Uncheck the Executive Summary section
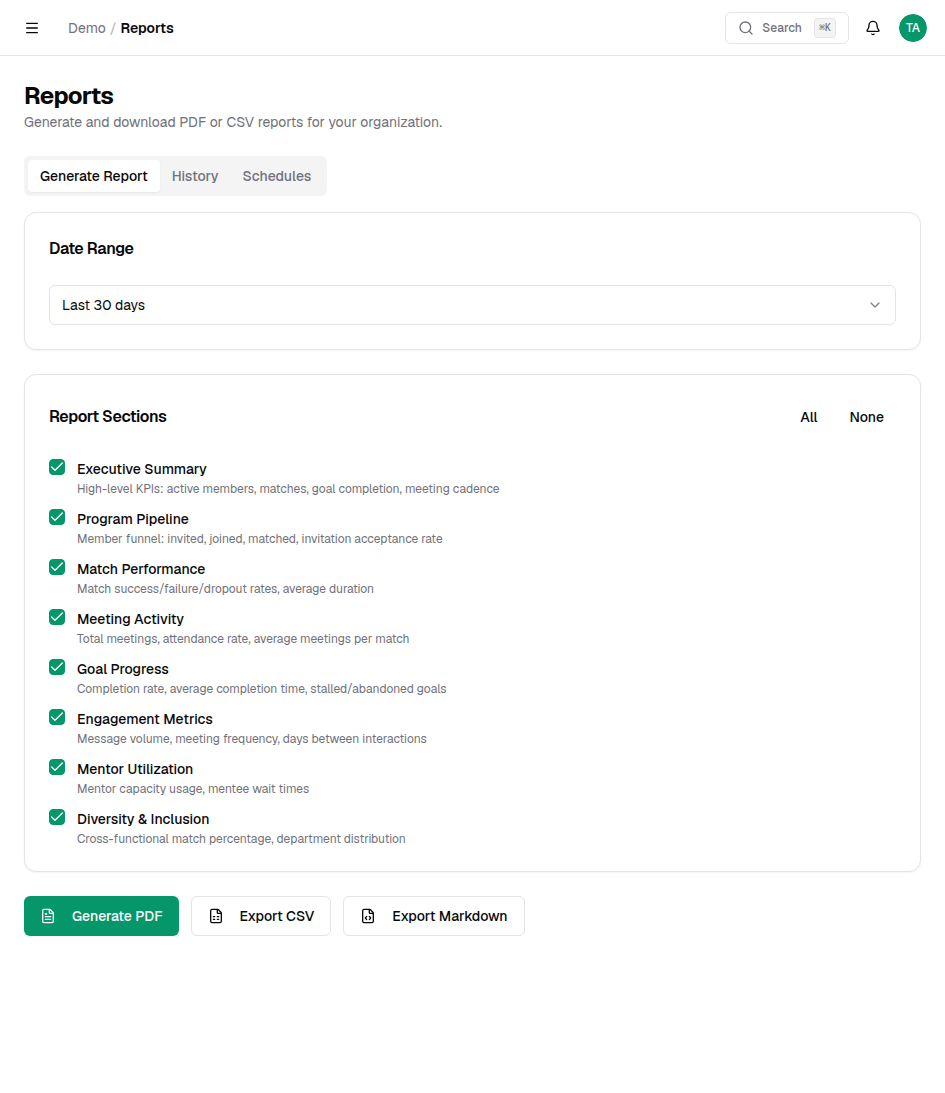The width and height of the screenshot is (945, 1093). (57, 467)
